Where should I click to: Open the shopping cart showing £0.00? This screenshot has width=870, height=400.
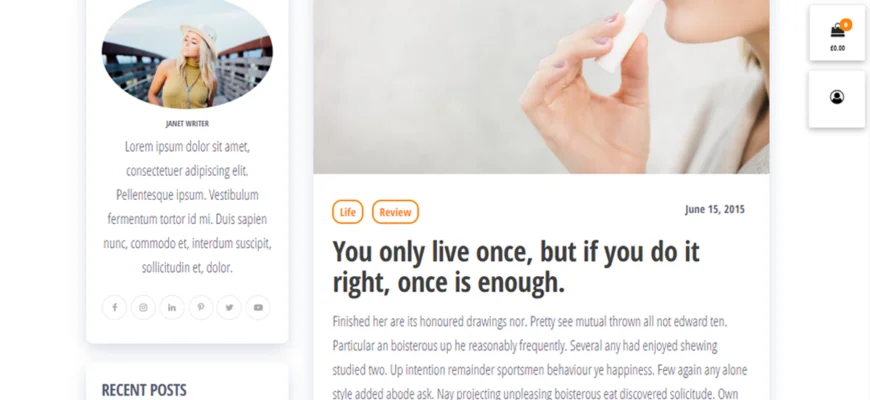837,33
